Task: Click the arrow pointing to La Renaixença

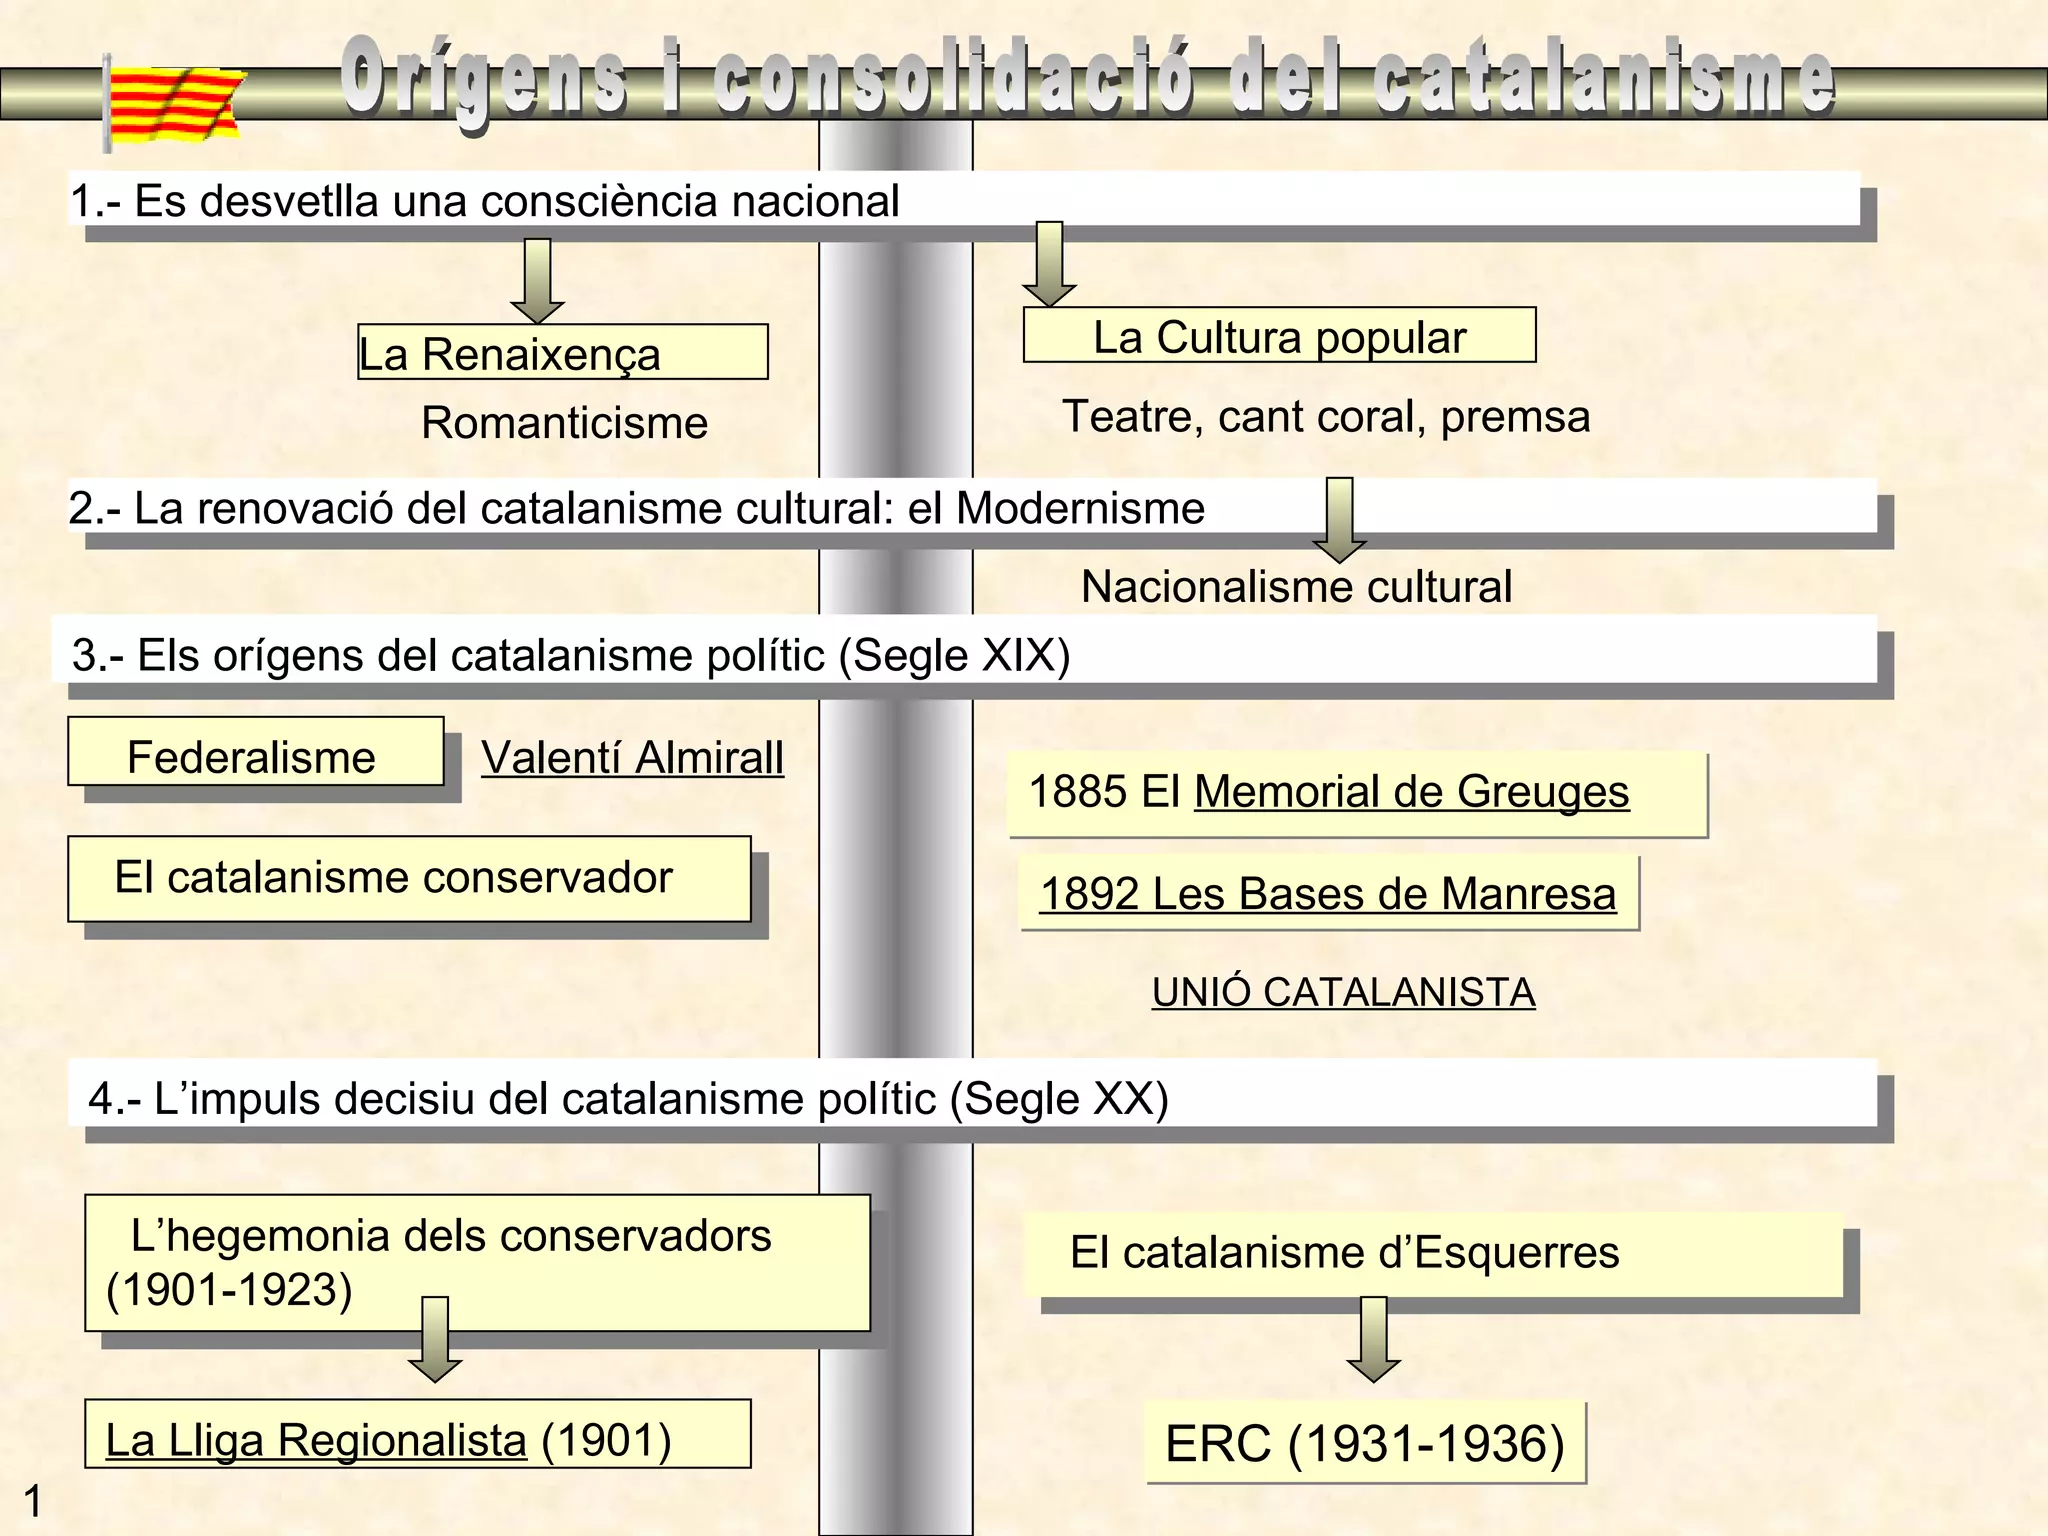Action: pyautogui.click(x=537, y=282)
